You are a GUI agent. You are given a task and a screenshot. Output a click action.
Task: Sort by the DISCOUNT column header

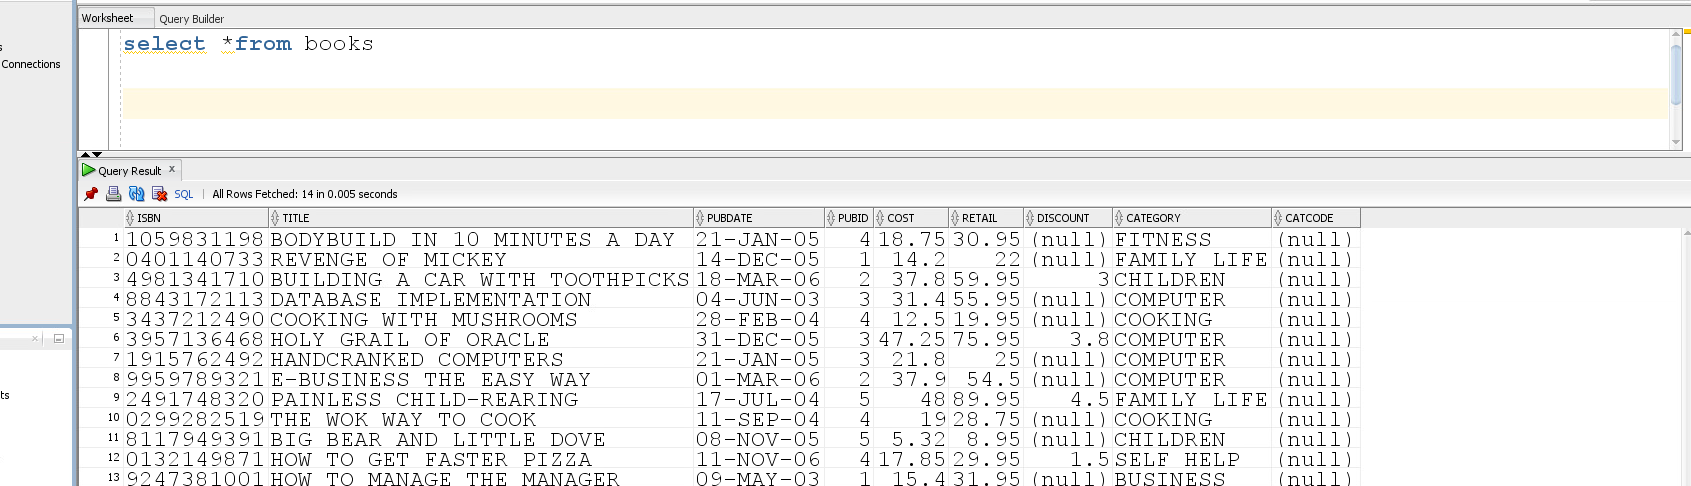click(1068, 218)
